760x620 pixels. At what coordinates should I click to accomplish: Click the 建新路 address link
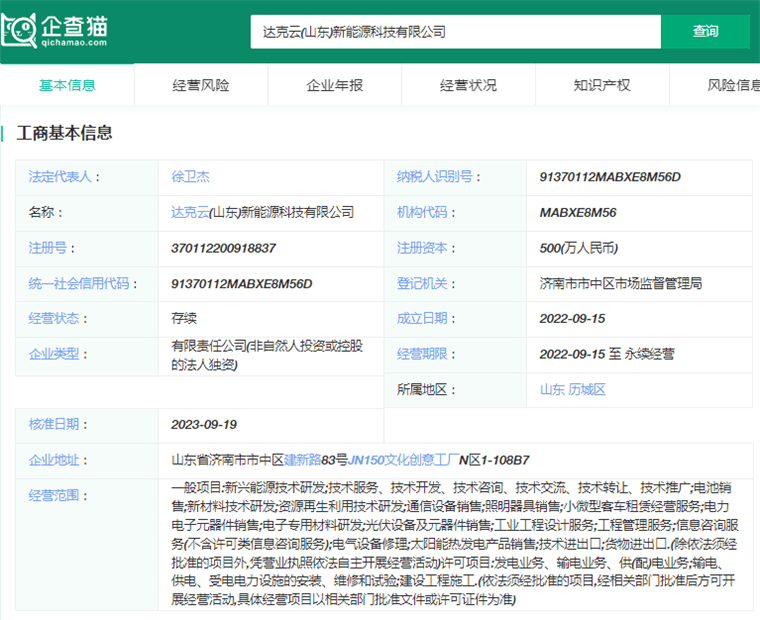303,460
